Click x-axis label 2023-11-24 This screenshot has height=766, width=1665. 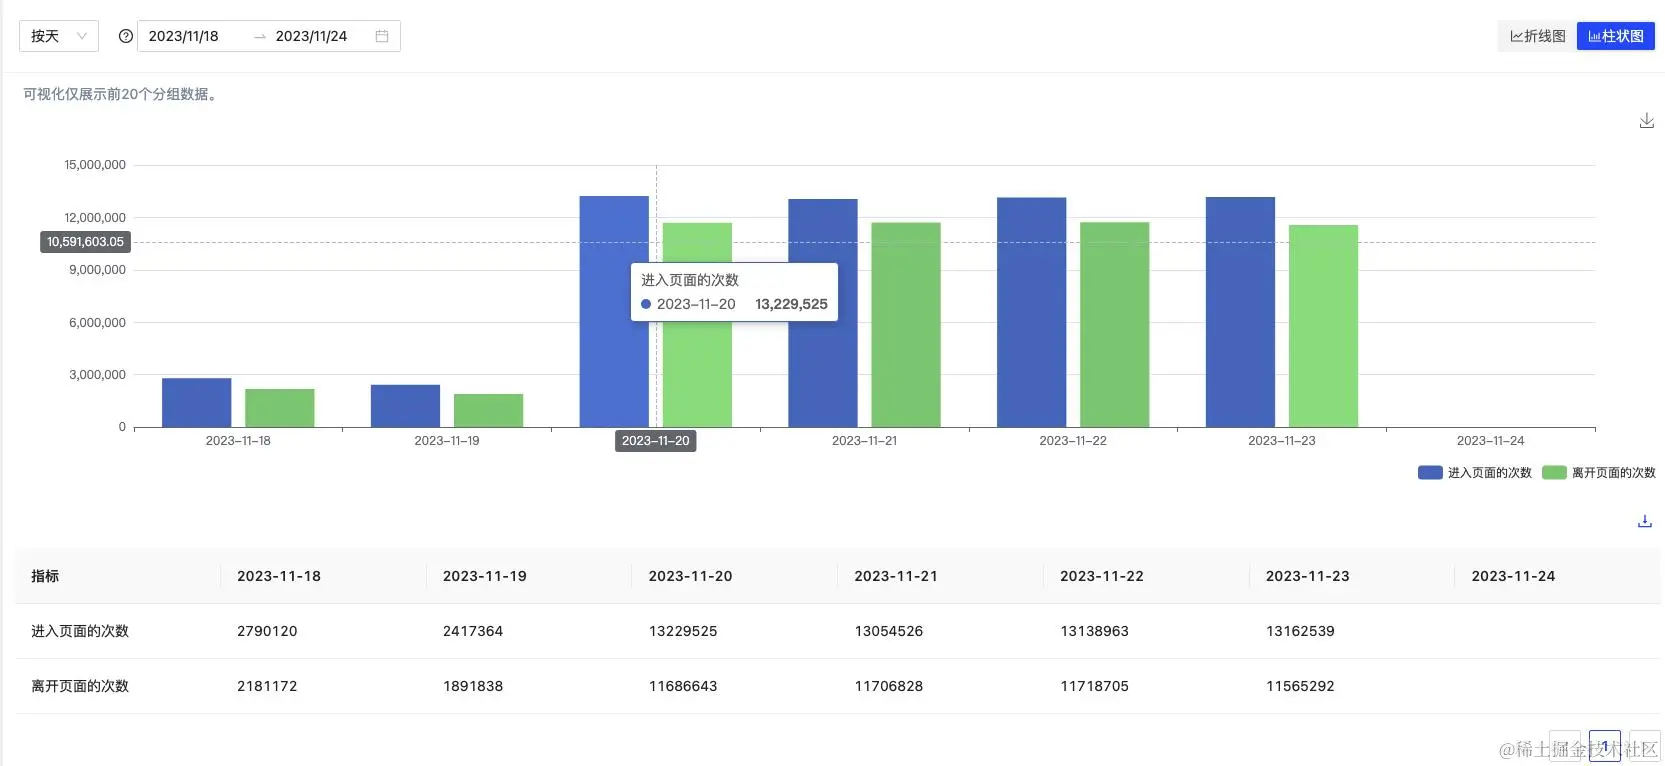pos(1490,441)
